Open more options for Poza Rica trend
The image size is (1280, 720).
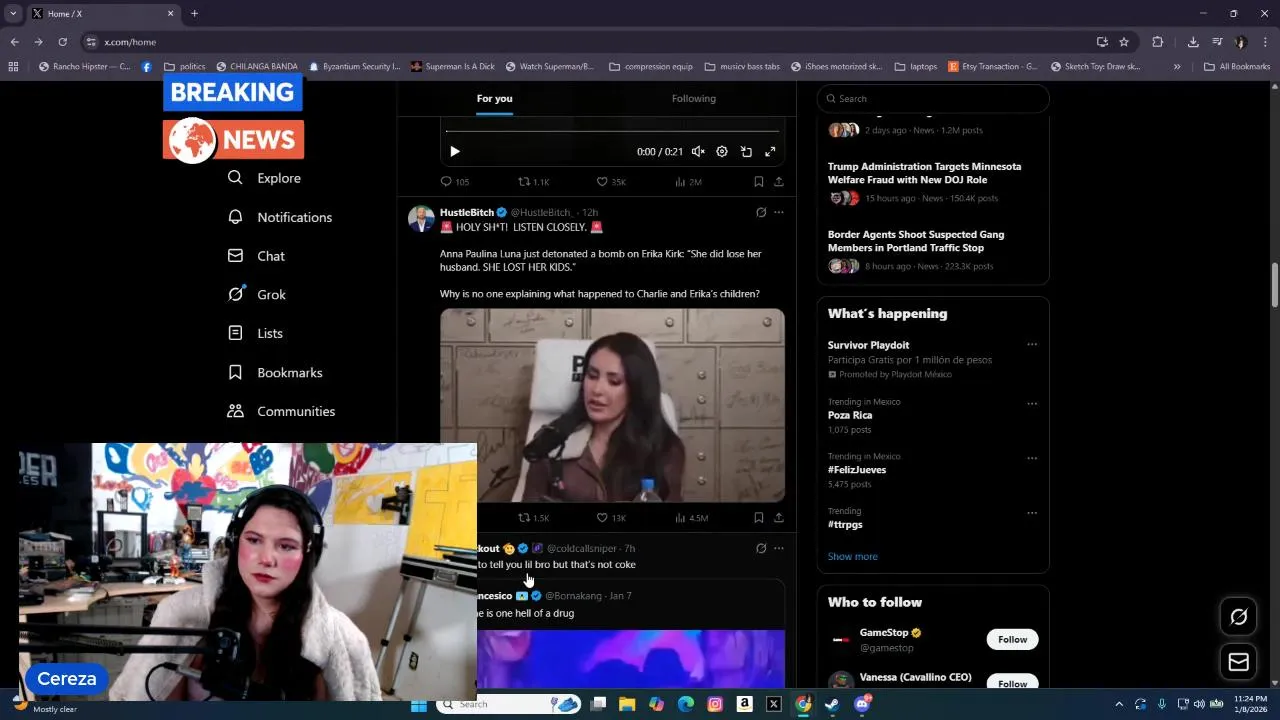coord(1032,404)
